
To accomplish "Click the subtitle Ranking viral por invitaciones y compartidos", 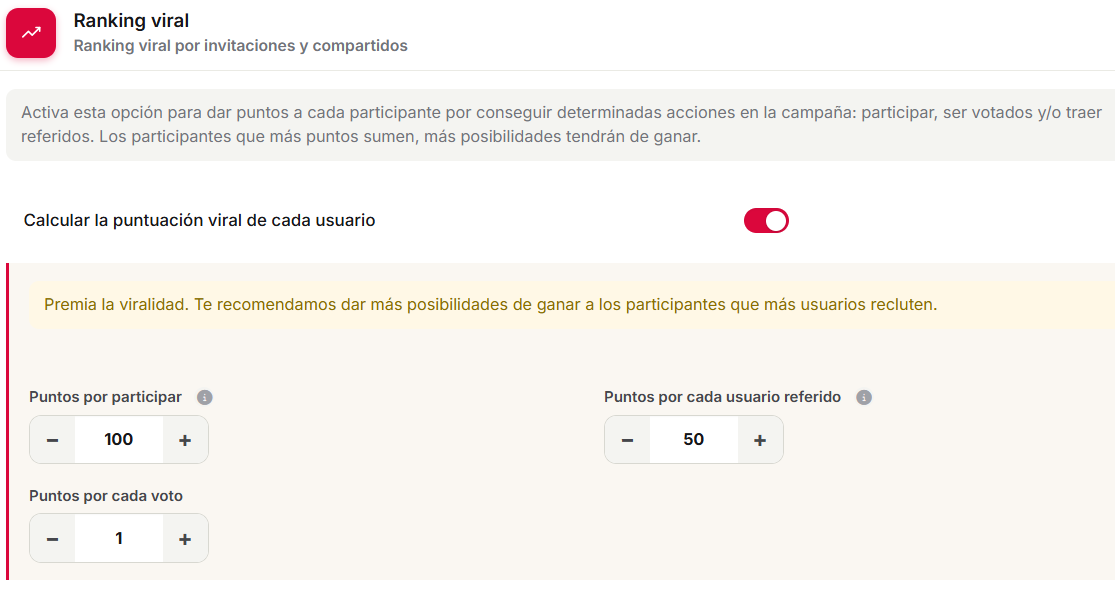I will (x=241, y=46).
